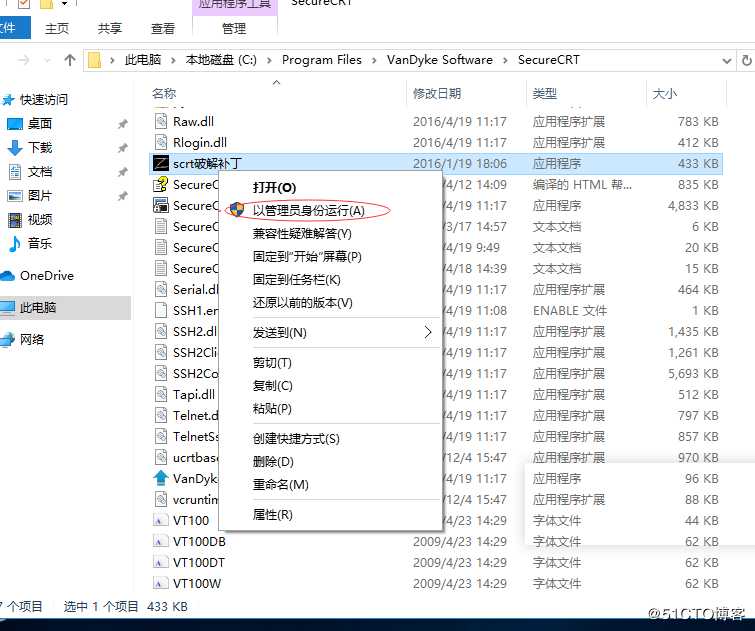The image size is (755, 631).
Task: Click the scrt破解补丁 application icon
Action: click(x=161, y=163)
